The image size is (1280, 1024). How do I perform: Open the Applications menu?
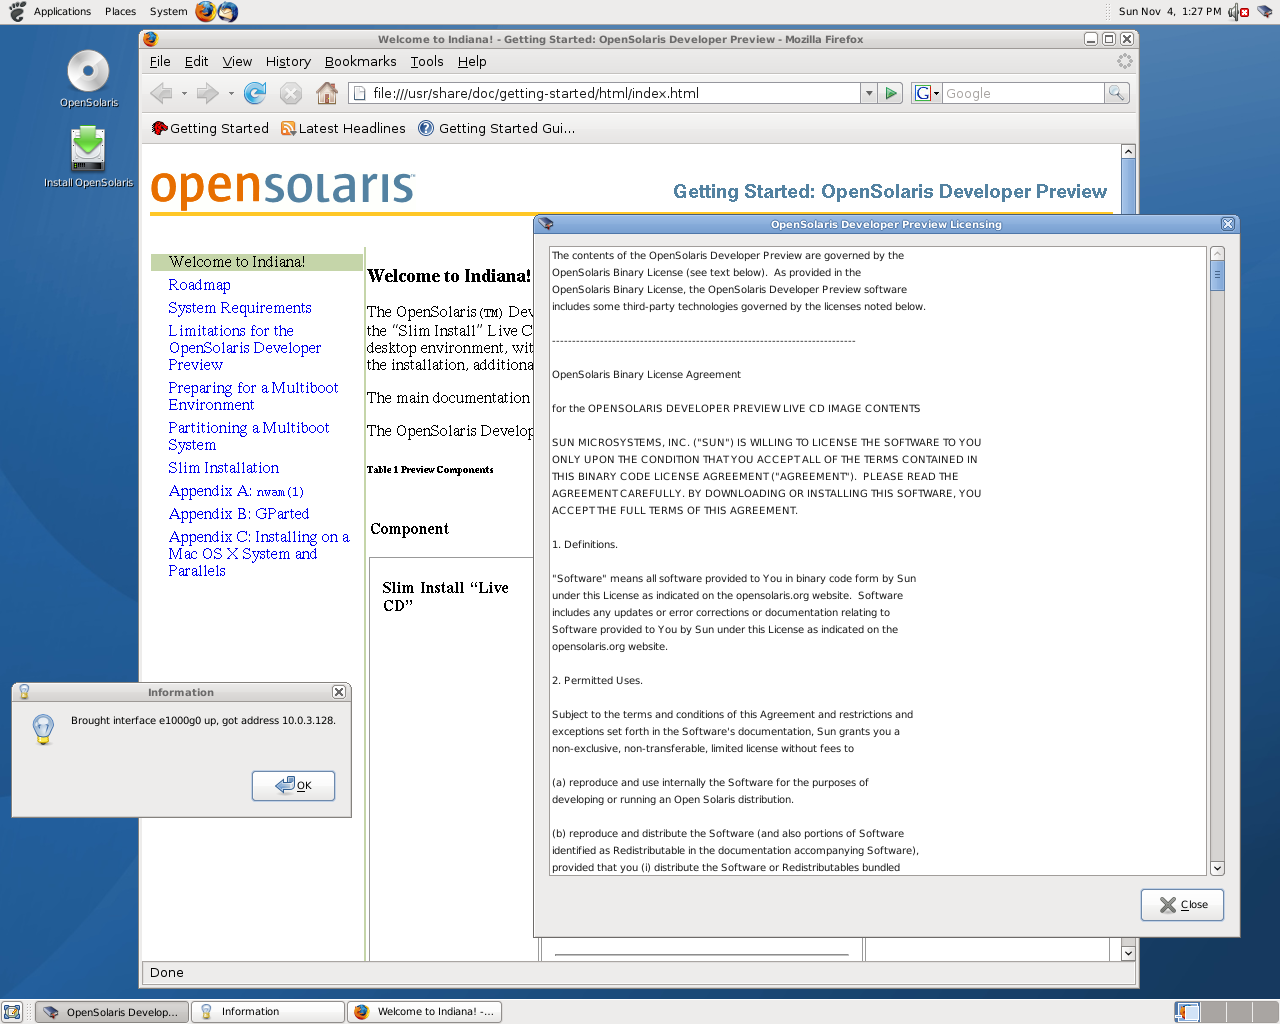pos(62,11)
